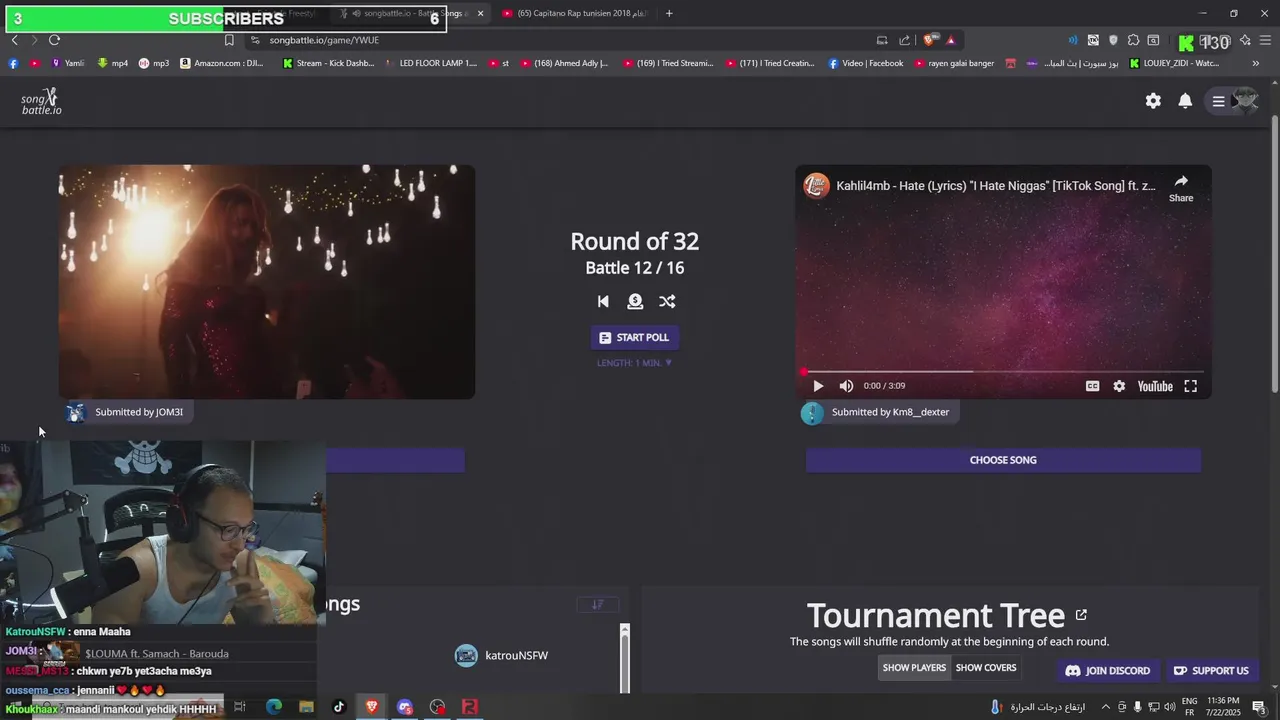Open Brave Shields lion icon
The width and height of the screenshot is (1280, 720).
pos(930,40)
